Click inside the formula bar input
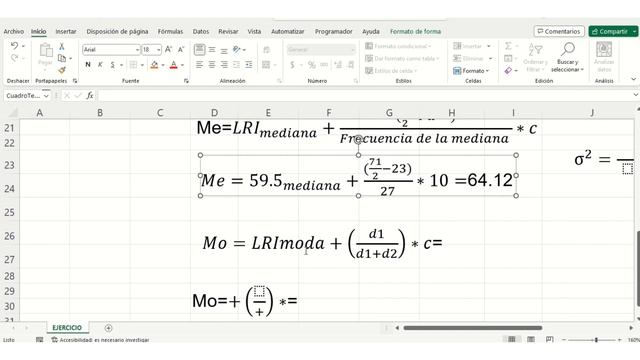 [364, 96]
